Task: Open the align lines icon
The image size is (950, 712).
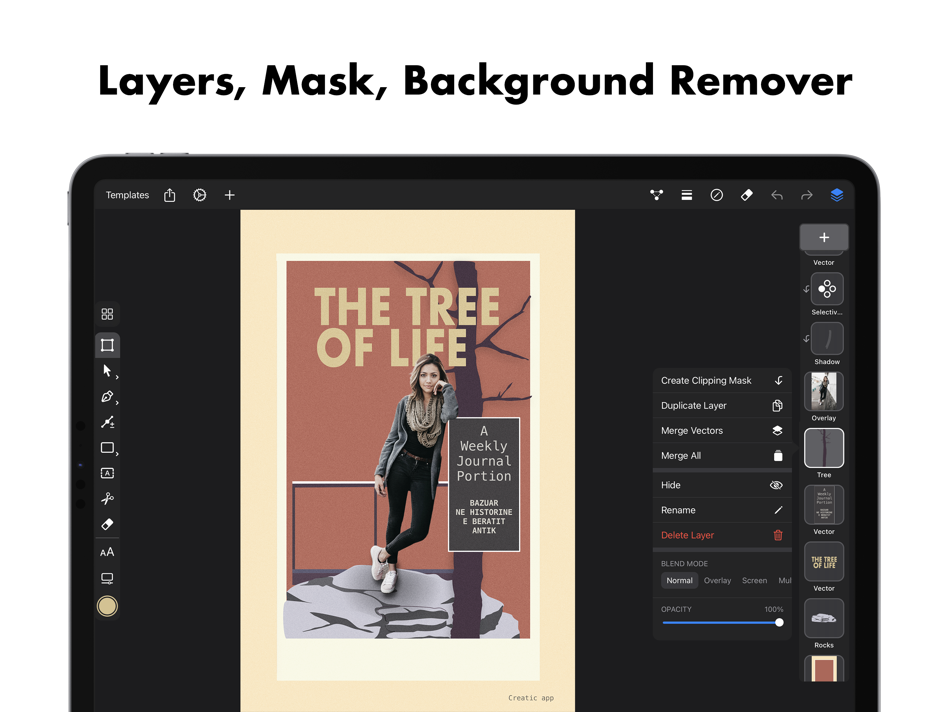Action: pyautogui.click(x=686, y=195)
